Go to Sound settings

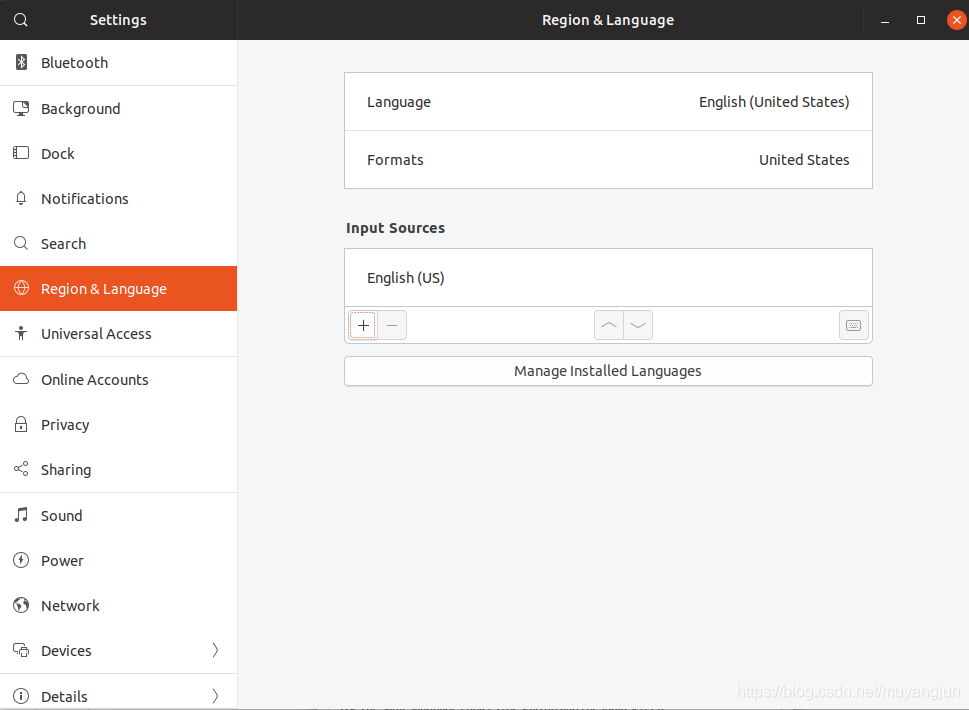pyautogui.click(x=119, y=515)
